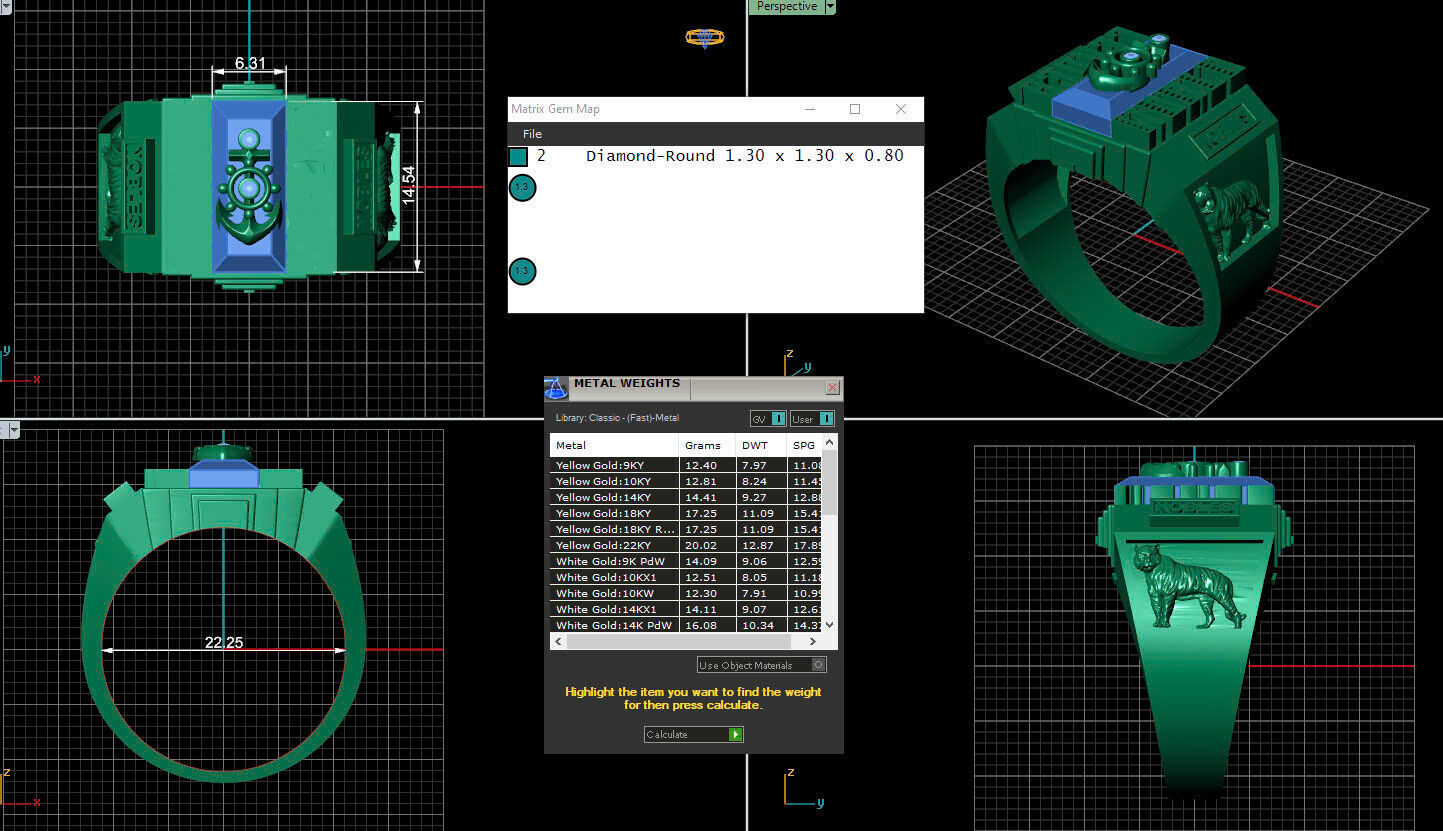Open the File menu in Gem Map
Viewport: 1443px width, 831px height.
(x=532, y=134)
